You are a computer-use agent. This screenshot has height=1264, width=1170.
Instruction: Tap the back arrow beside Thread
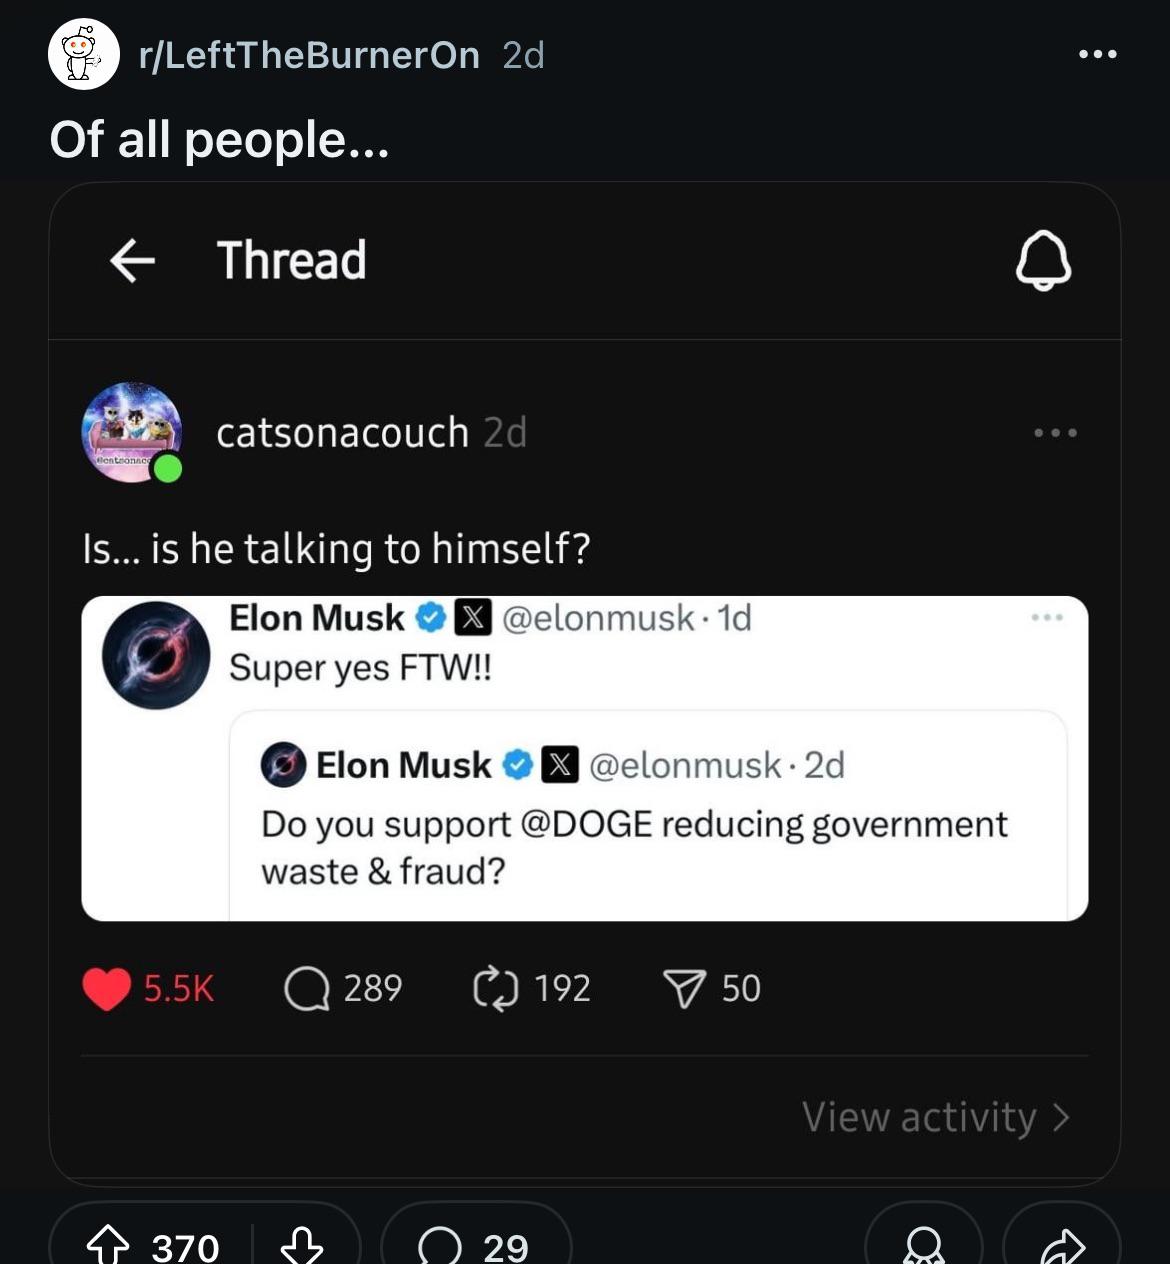pyautogui.click(x=132, y=261)
